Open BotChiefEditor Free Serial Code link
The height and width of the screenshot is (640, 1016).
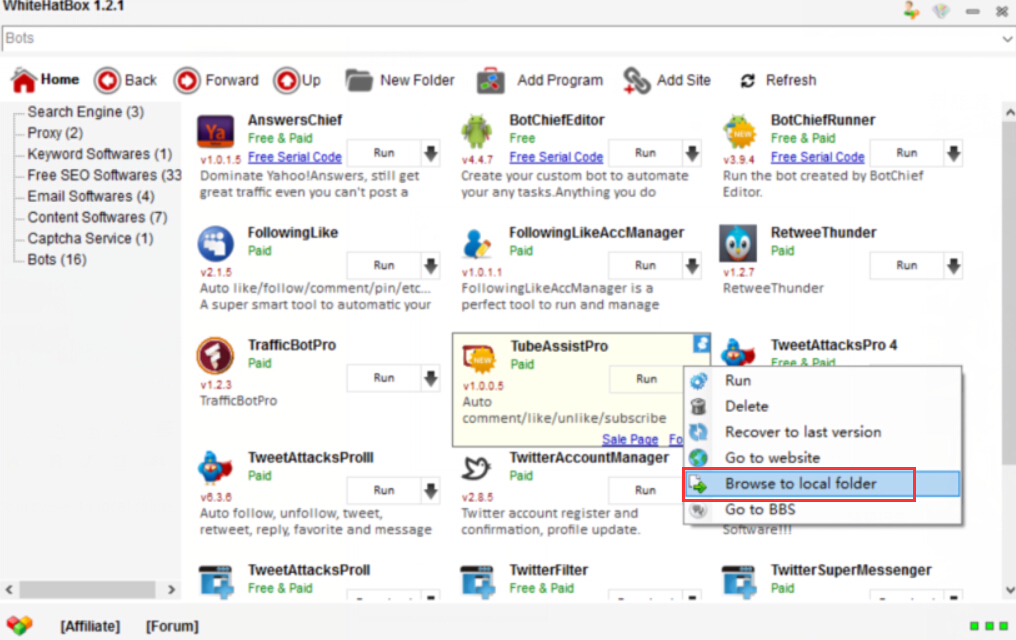pos(556,157)
